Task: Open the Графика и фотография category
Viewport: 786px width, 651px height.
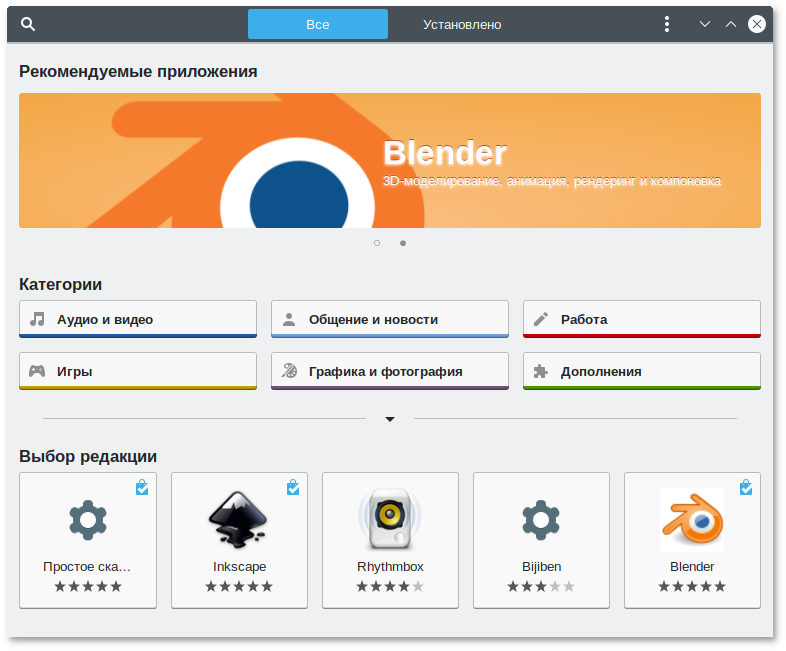Action: pyautogui.click(x=389, y=371)
